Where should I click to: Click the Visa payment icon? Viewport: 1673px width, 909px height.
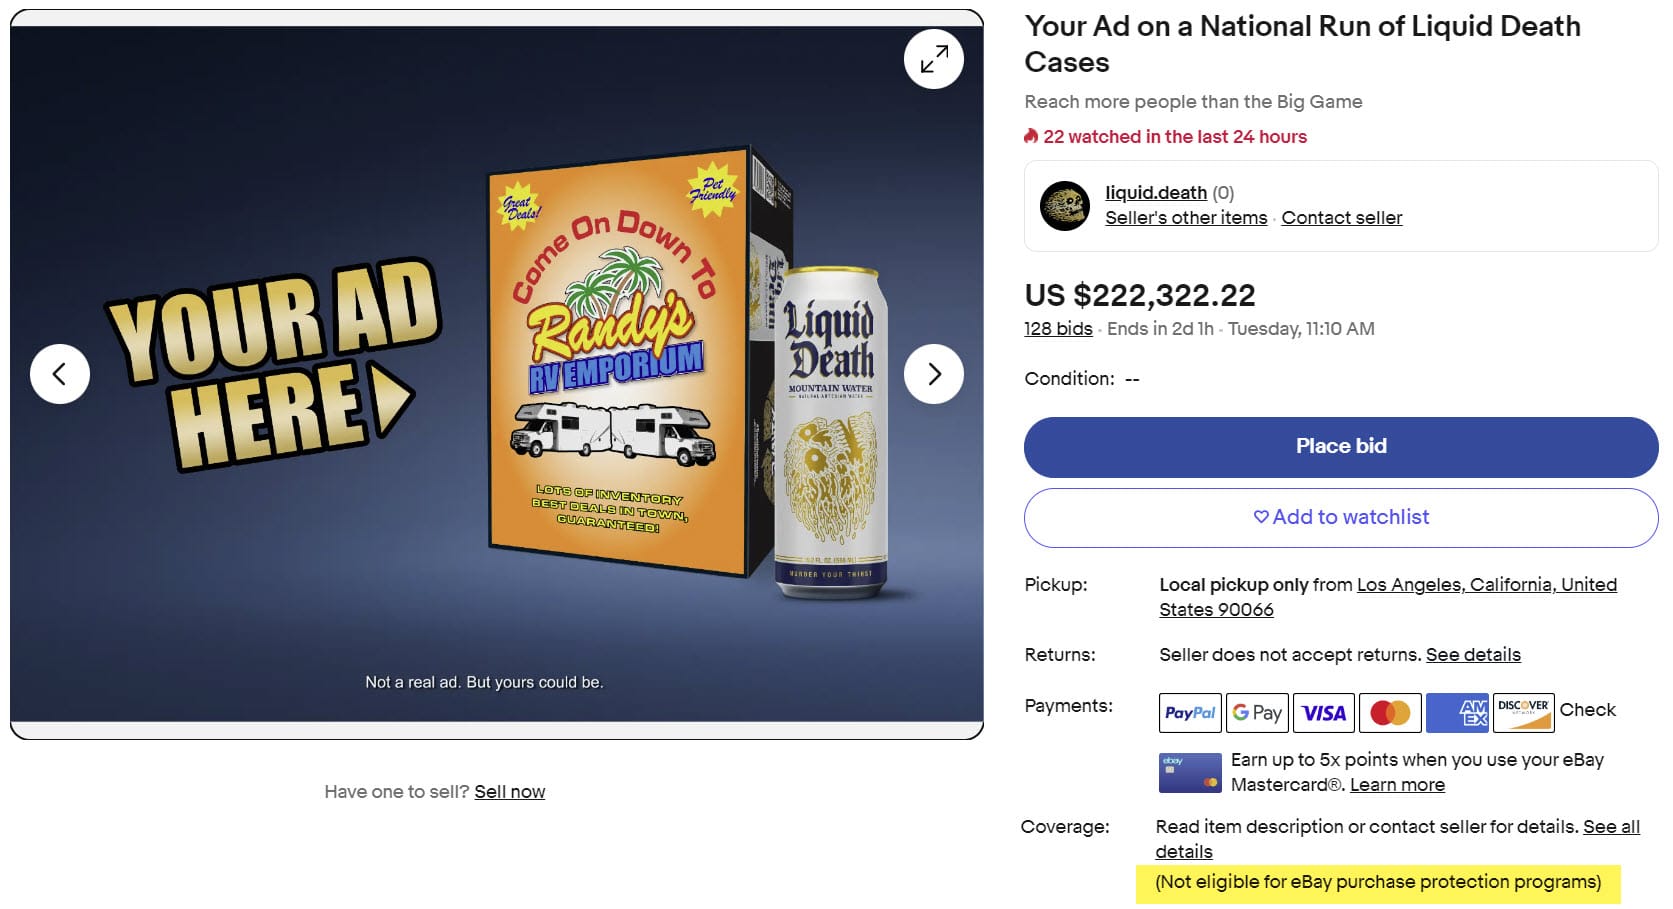click(1323, 713)
